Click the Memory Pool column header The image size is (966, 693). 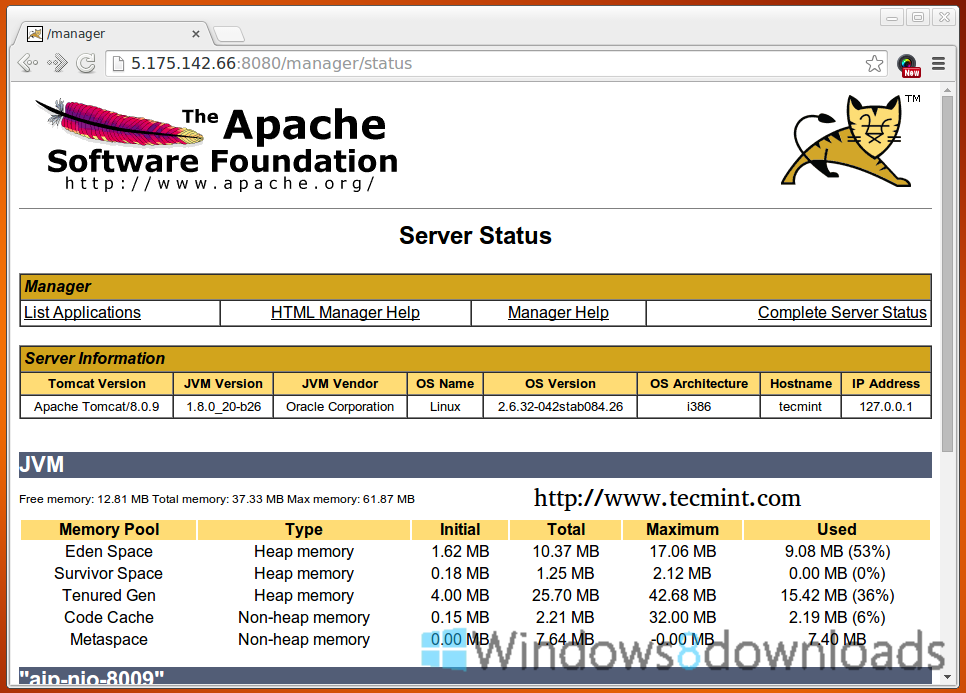109,530
